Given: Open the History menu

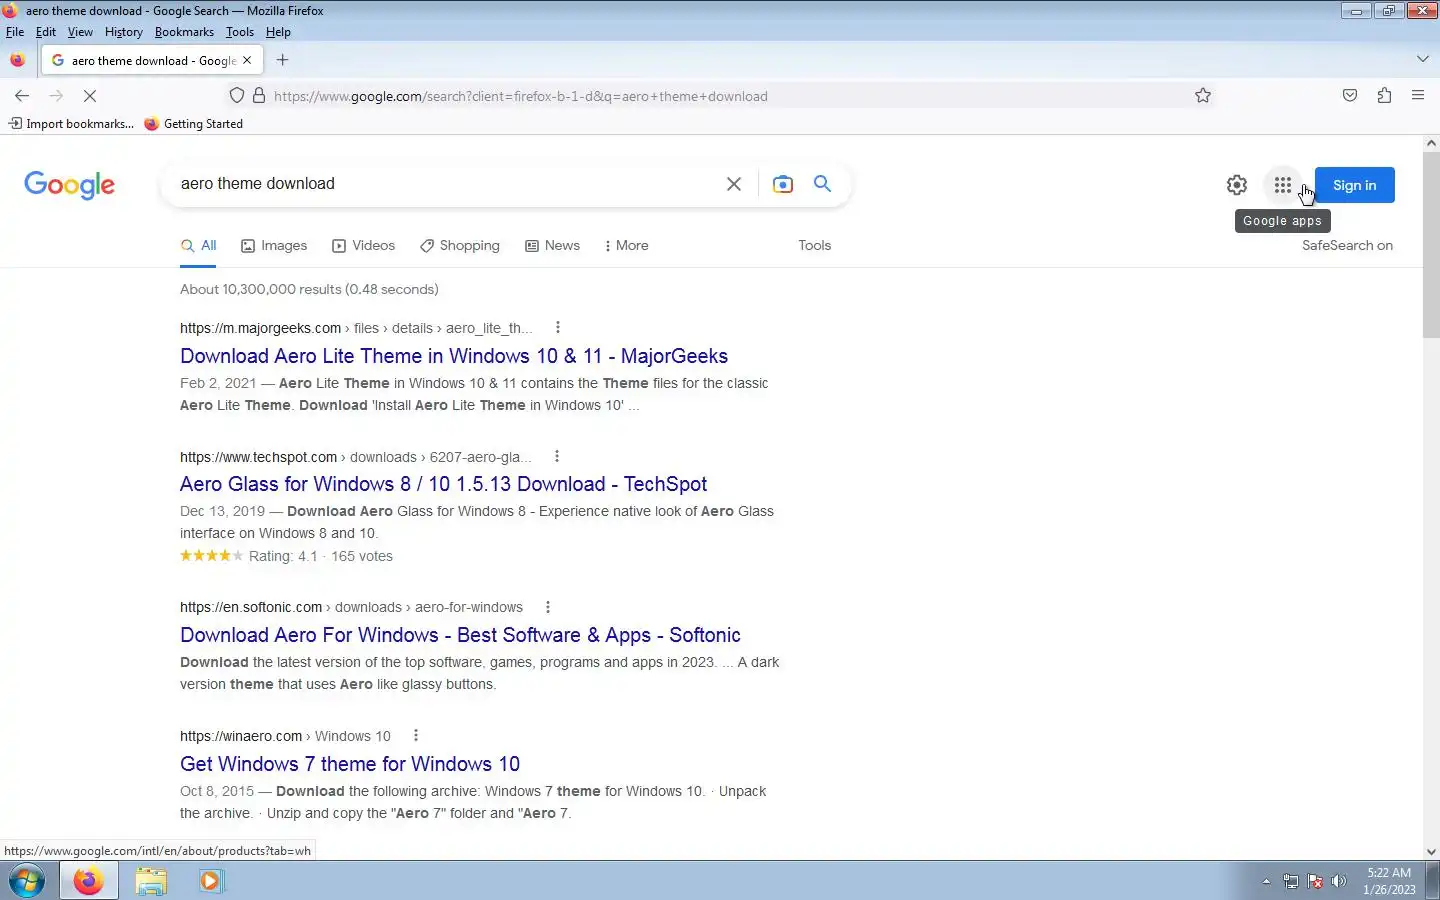Looking at the screenshot, I should pyautogui.click(x=124, y=32).
